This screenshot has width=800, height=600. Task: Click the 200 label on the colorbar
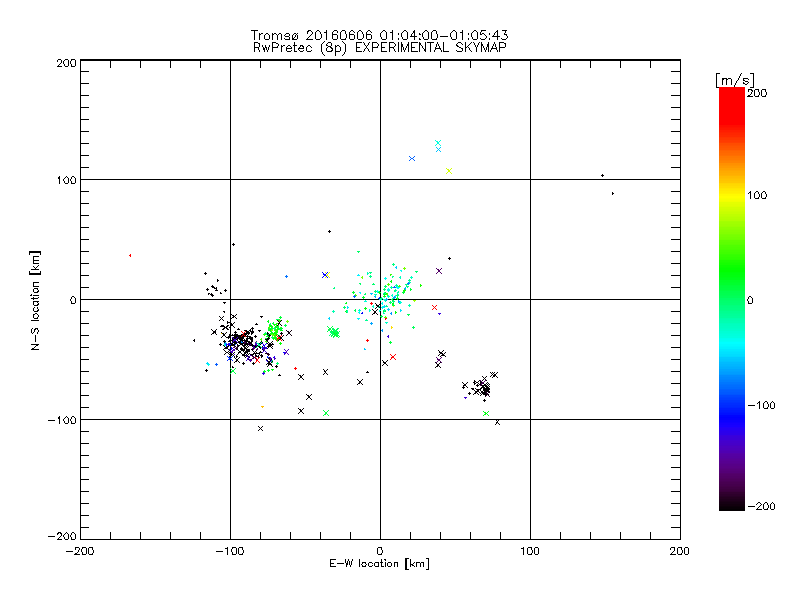click(757, 93)
